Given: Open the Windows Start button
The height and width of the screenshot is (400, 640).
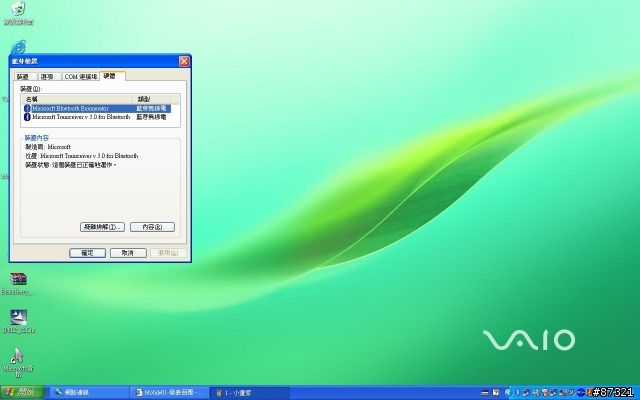Looking at the screenshot, I should click(22, 393).
